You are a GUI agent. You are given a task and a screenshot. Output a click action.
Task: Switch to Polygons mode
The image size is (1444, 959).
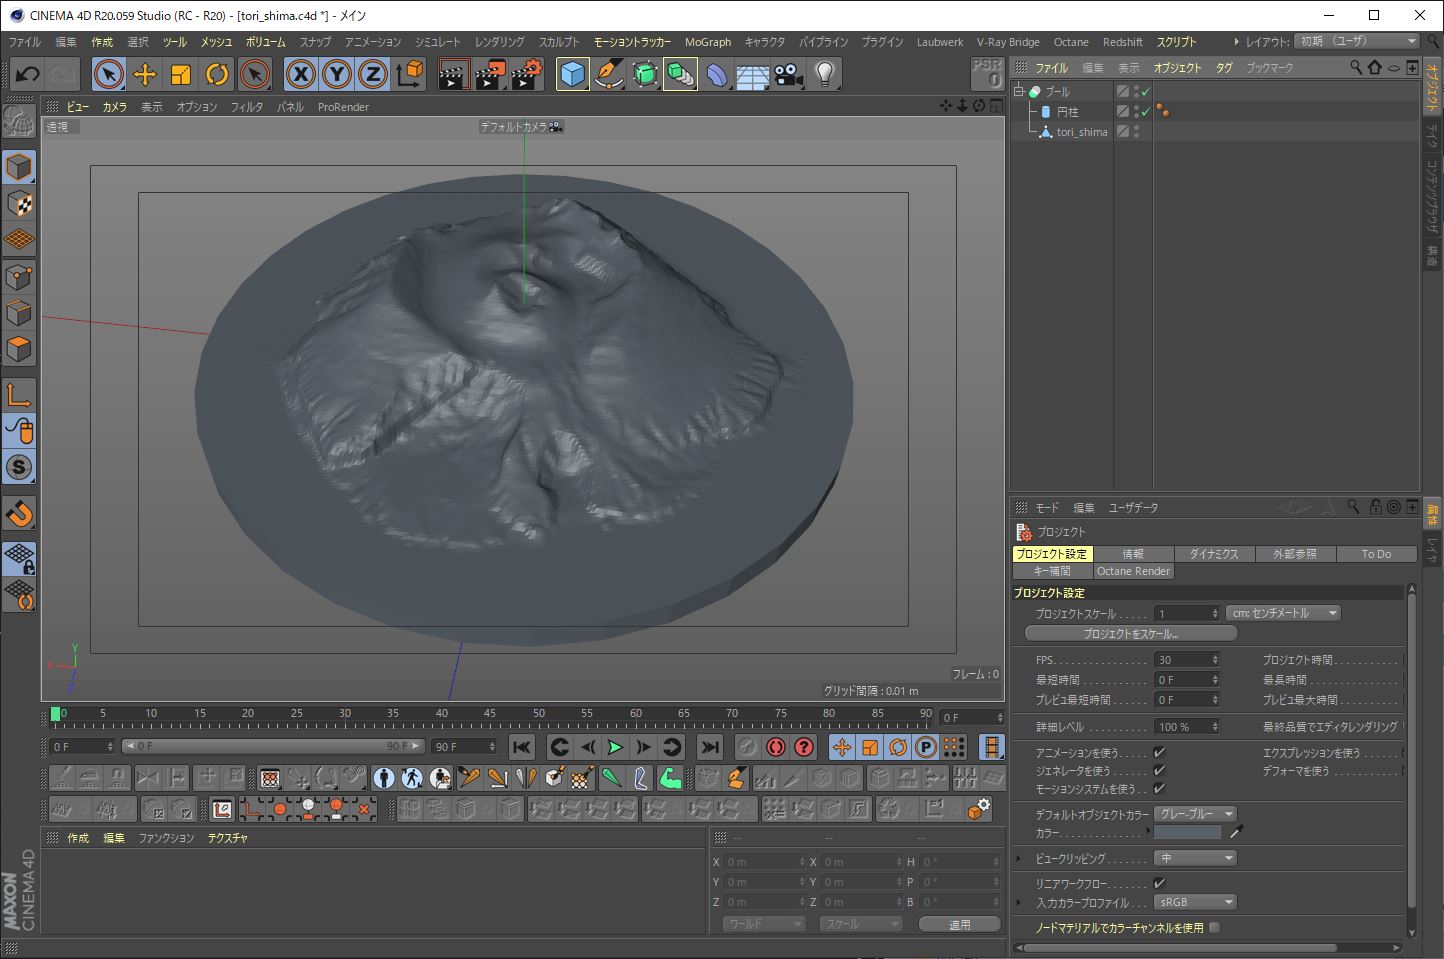19,350
